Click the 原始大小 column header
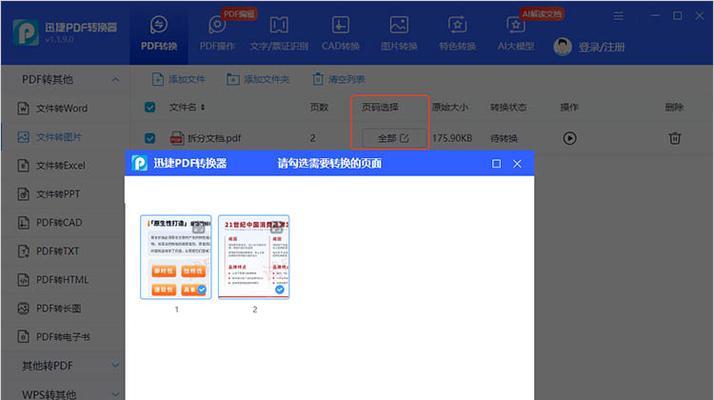Screen dimensions: 714x400 pyautogui.click(x=450, y=107)
